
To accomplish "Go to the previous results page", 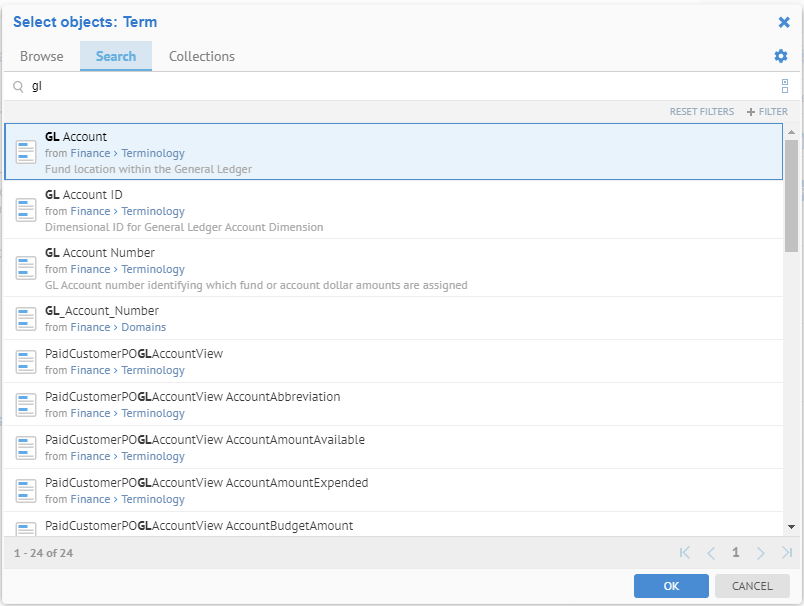I will pos(711,553).
